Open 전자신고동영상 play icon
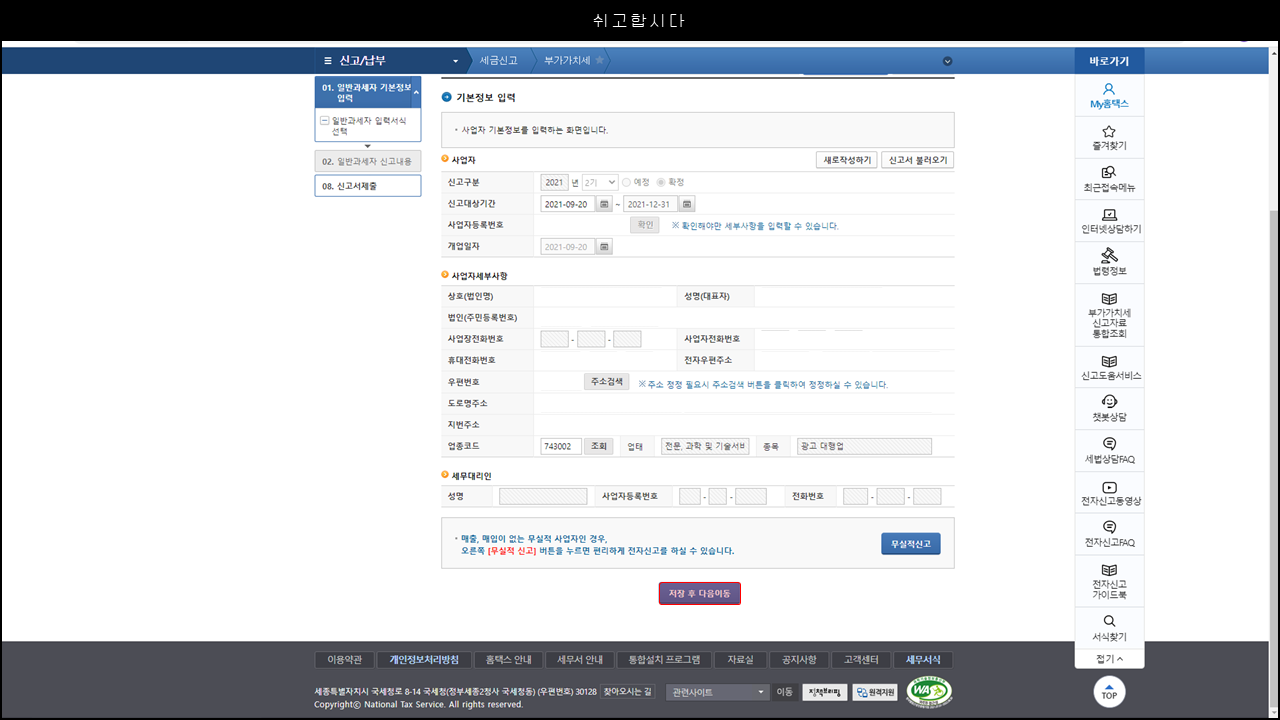1280x720 pixels. (x=1108, y=487)
